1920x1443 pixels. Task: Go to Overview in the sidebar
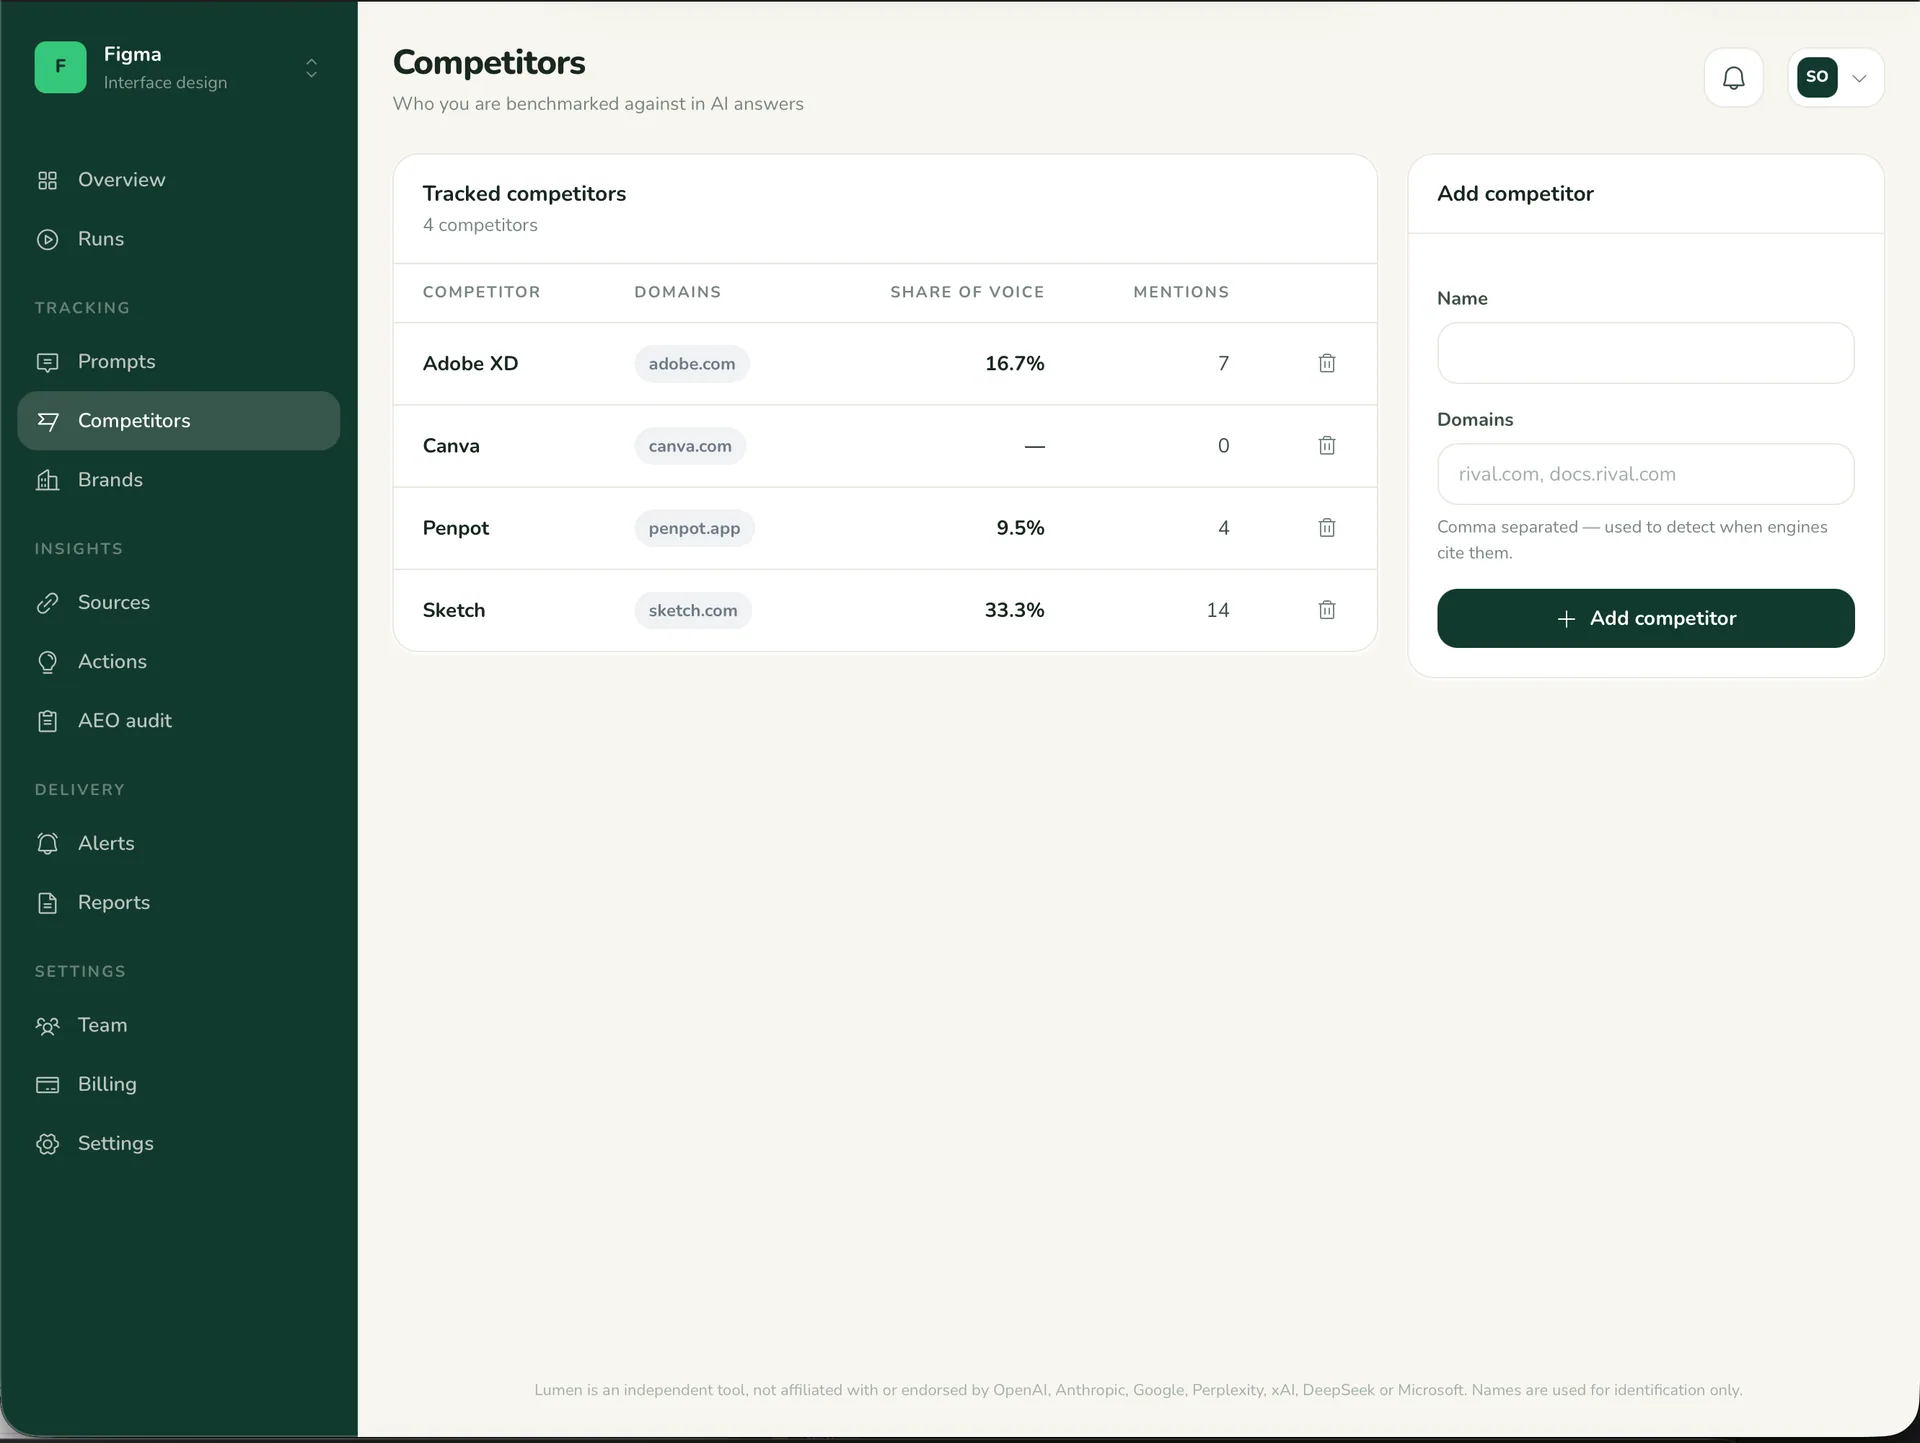click(178, 180)
